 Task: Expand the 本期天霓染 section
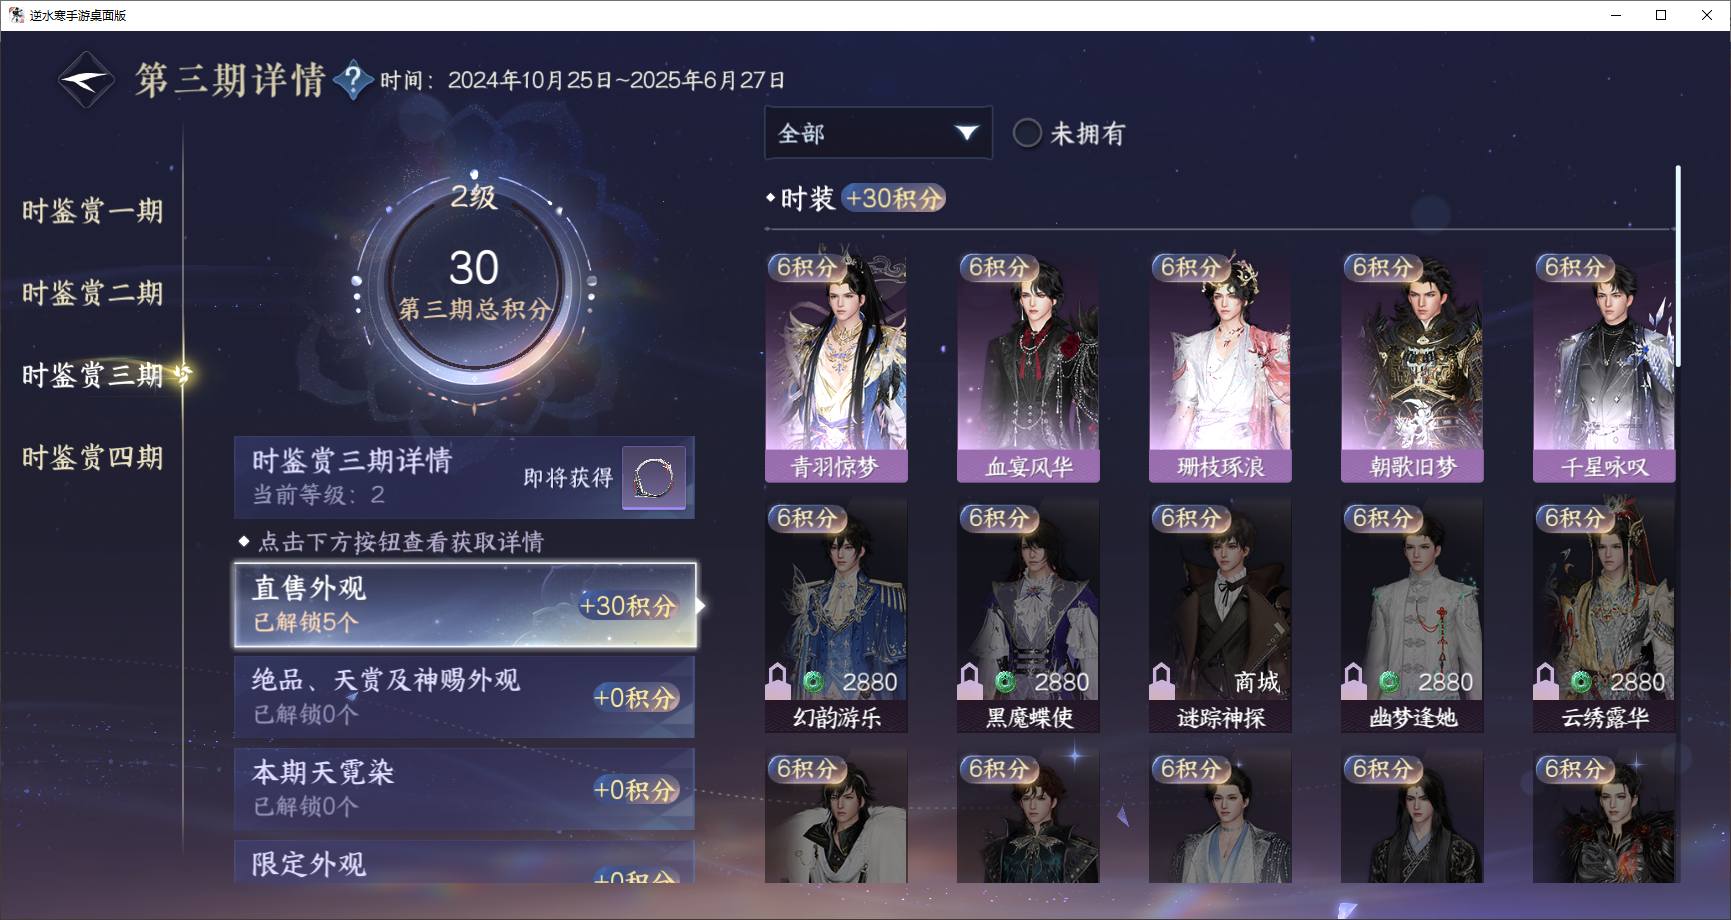(x=465, y=789)
